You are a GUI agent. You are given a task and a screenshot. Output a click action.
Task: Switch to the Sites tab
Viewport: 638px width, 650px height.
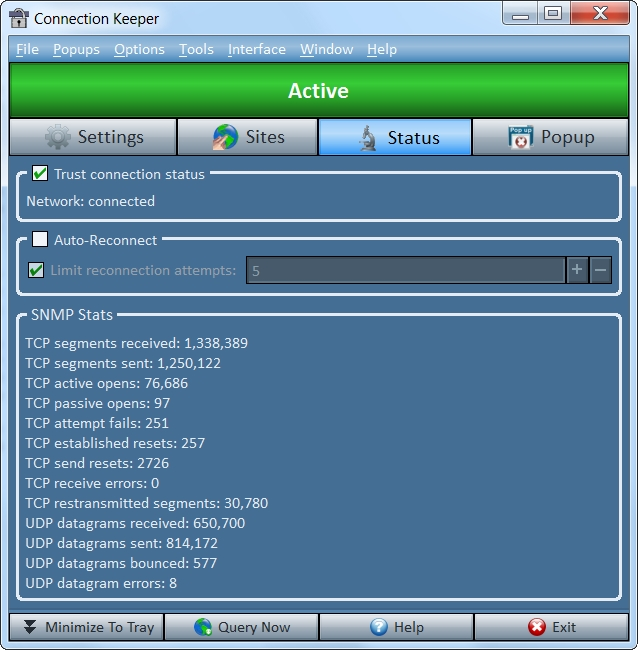247,137
